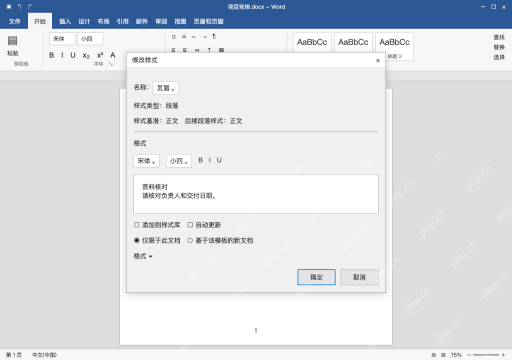The height and width of the screenshot is (360, 512).
Task: Click the bullet list icon in paragraph group
Action: [x=173, y=37]
